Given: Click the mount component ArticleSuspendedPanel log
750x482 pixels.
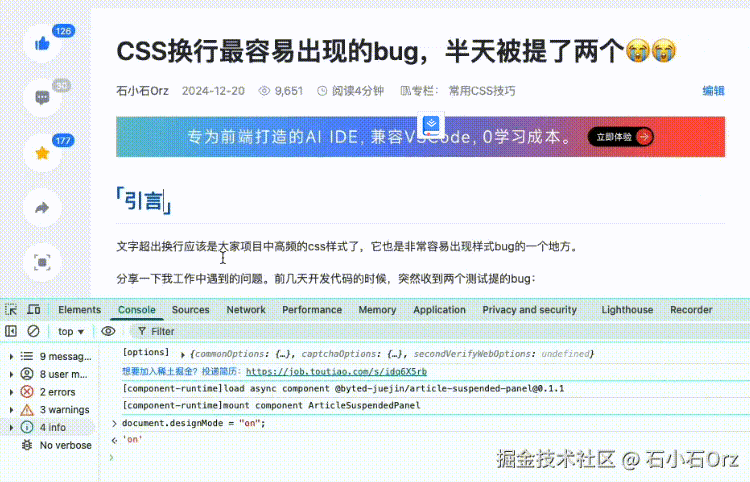Looking at the screenshot, I should tap(271, 405).
